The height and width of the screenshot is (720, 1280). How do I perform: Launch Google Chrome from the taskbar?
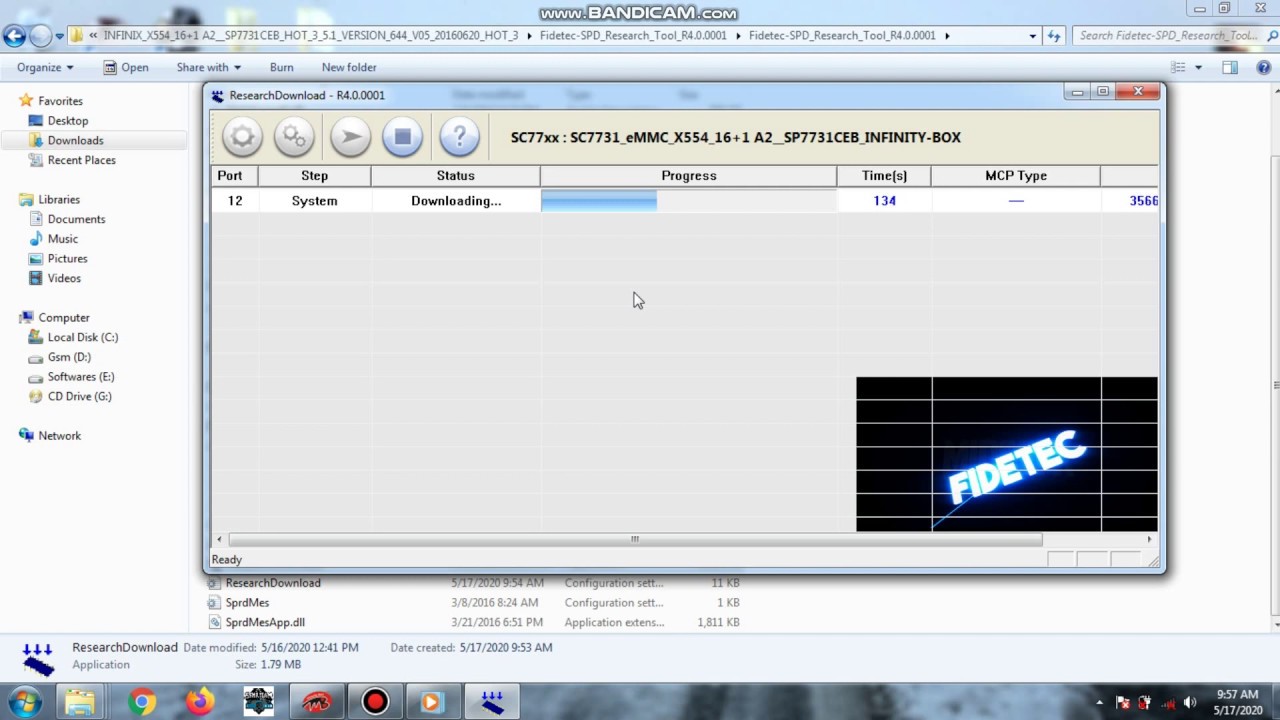[x=142, y=702]
